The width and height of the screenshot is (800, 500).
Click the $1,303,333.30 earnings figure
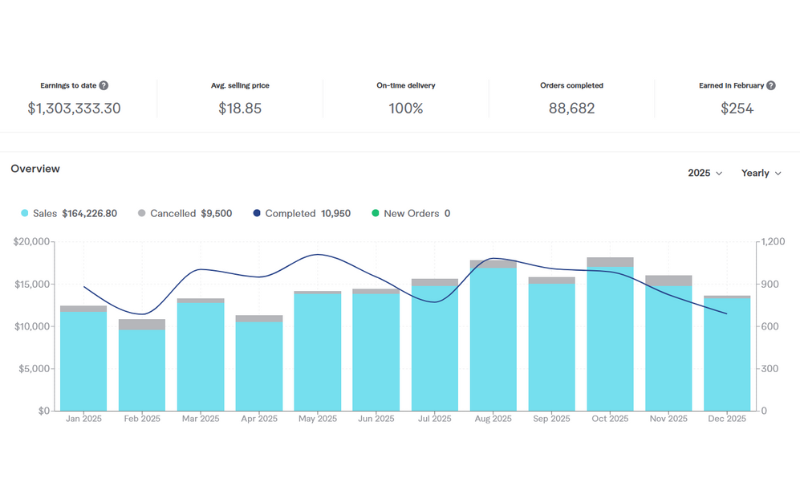[x=74, y=108]
